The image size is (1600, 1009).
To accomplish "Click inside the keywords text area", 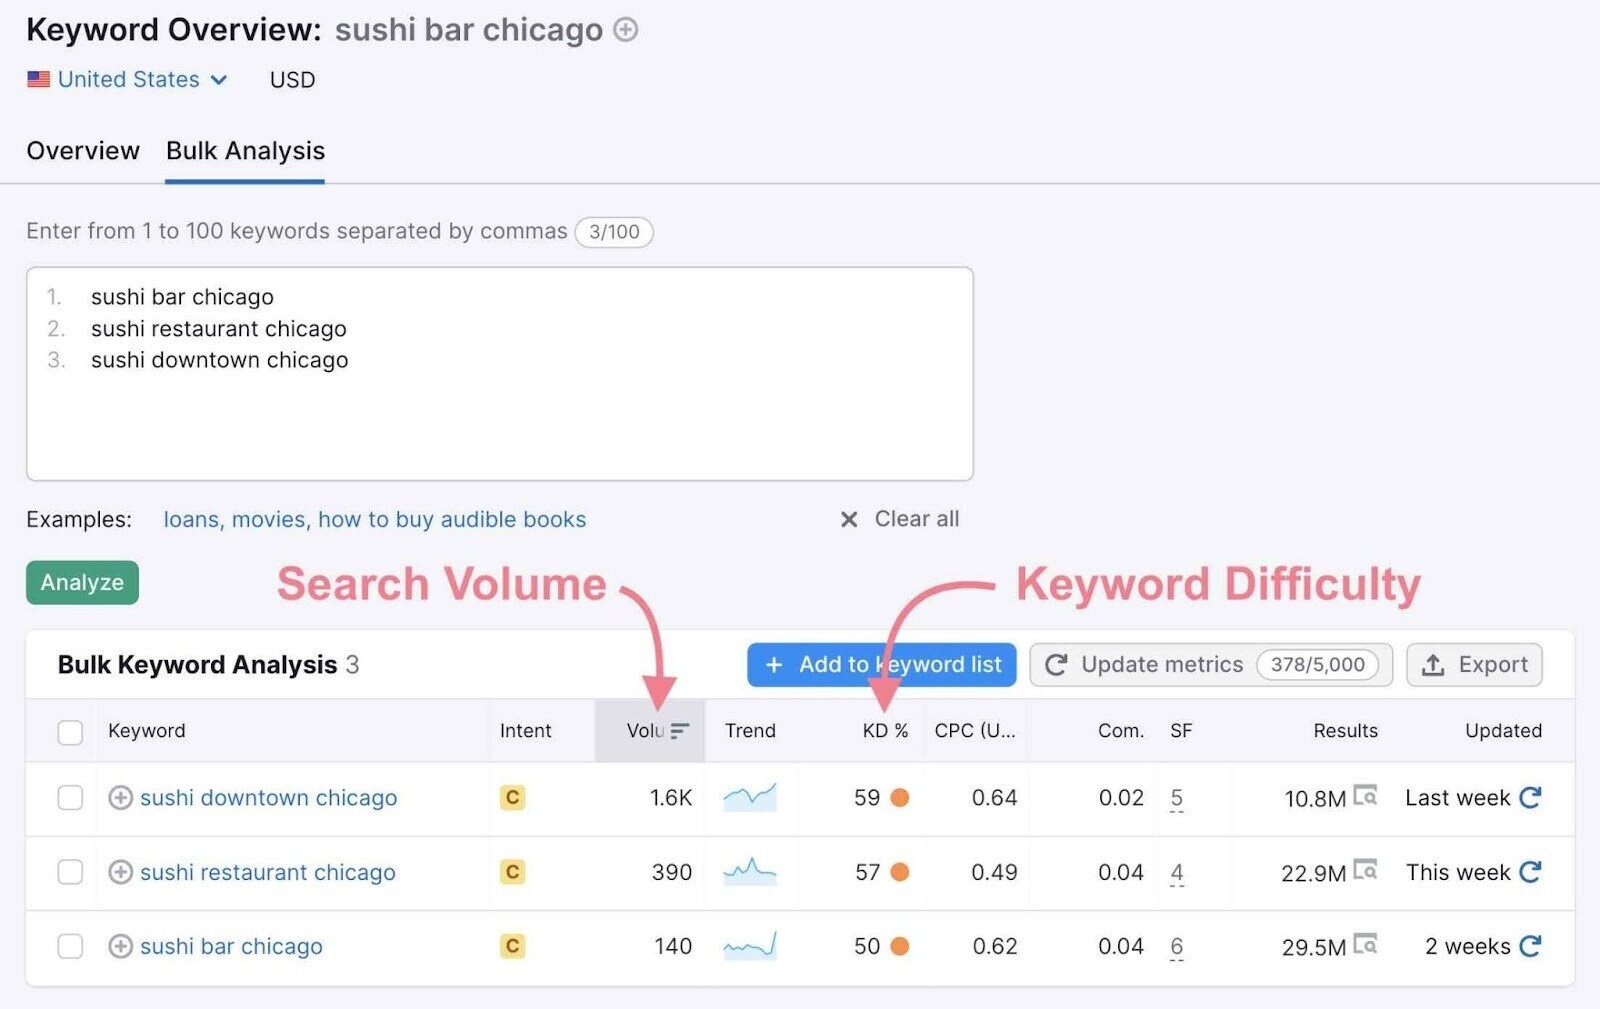I will click(500, 374).
